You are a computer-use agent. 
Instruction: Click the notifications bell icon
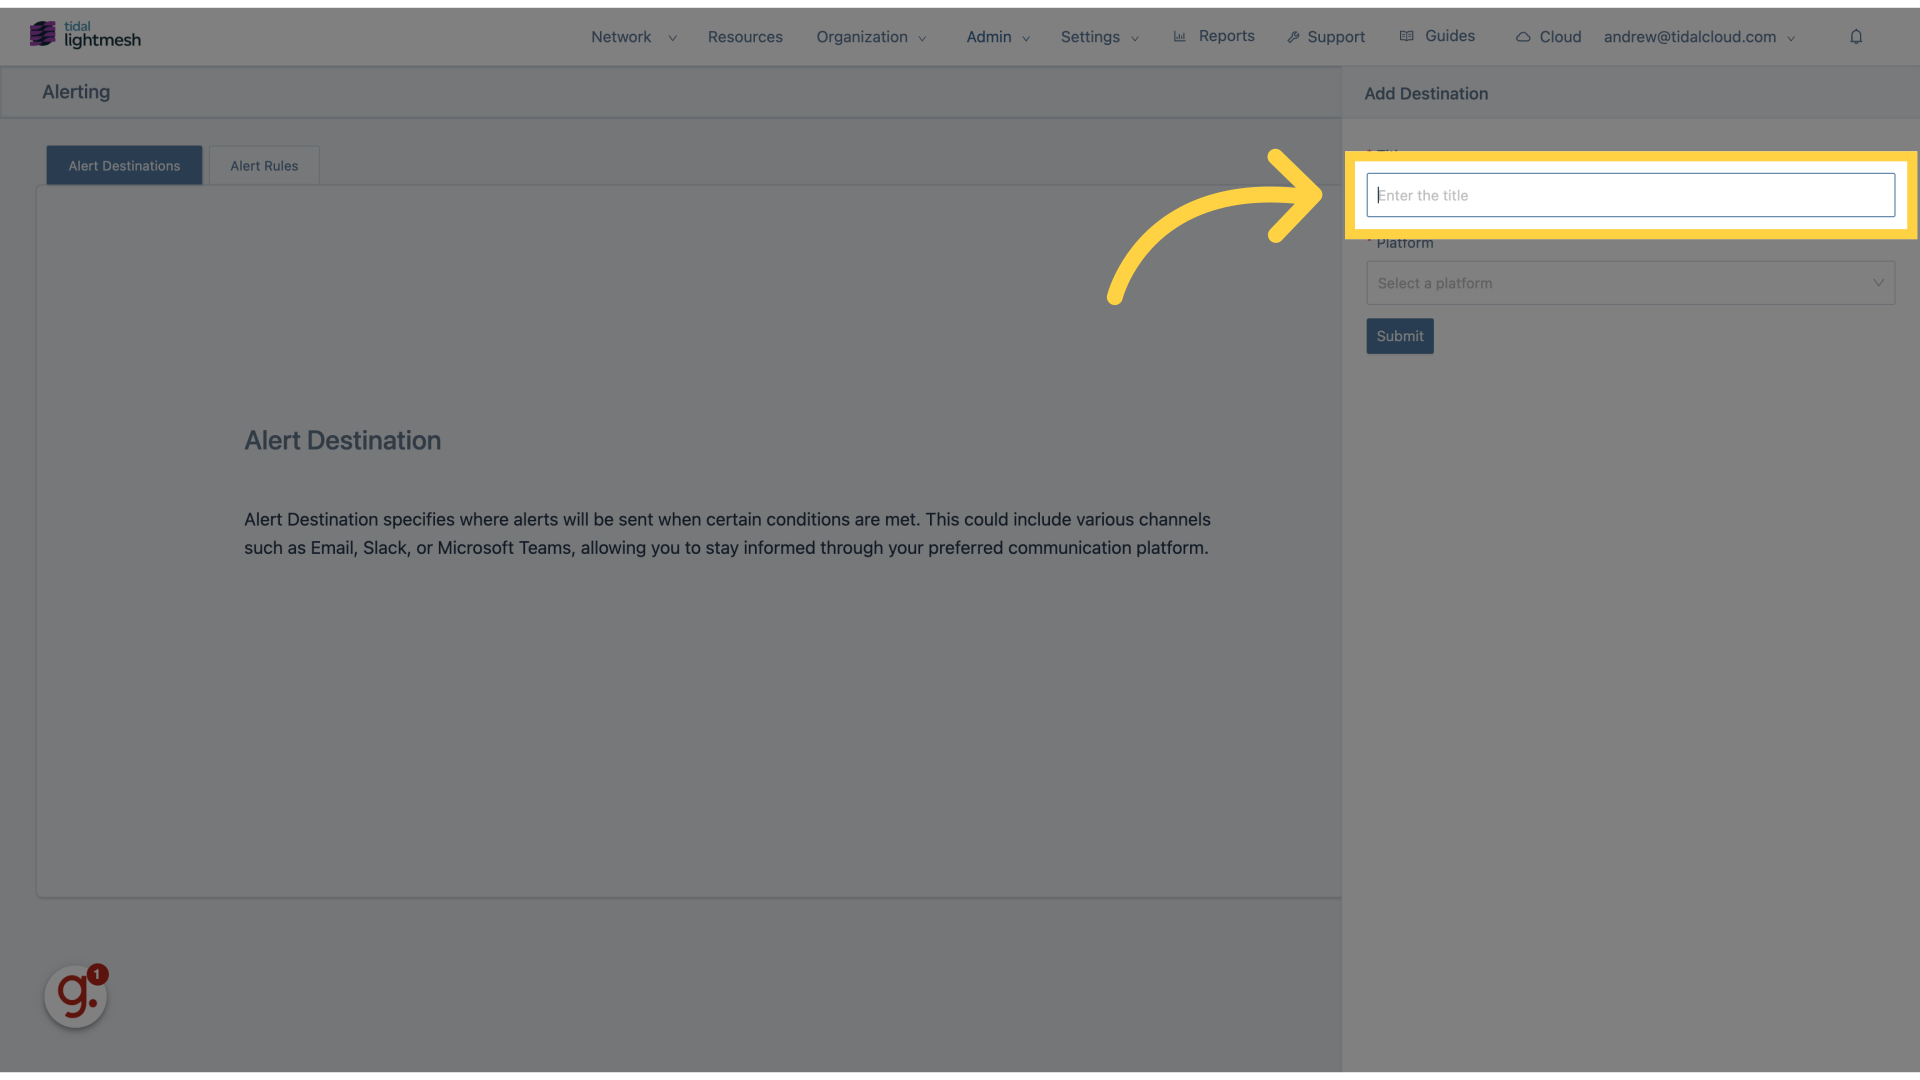click(x=1855, y=36)
